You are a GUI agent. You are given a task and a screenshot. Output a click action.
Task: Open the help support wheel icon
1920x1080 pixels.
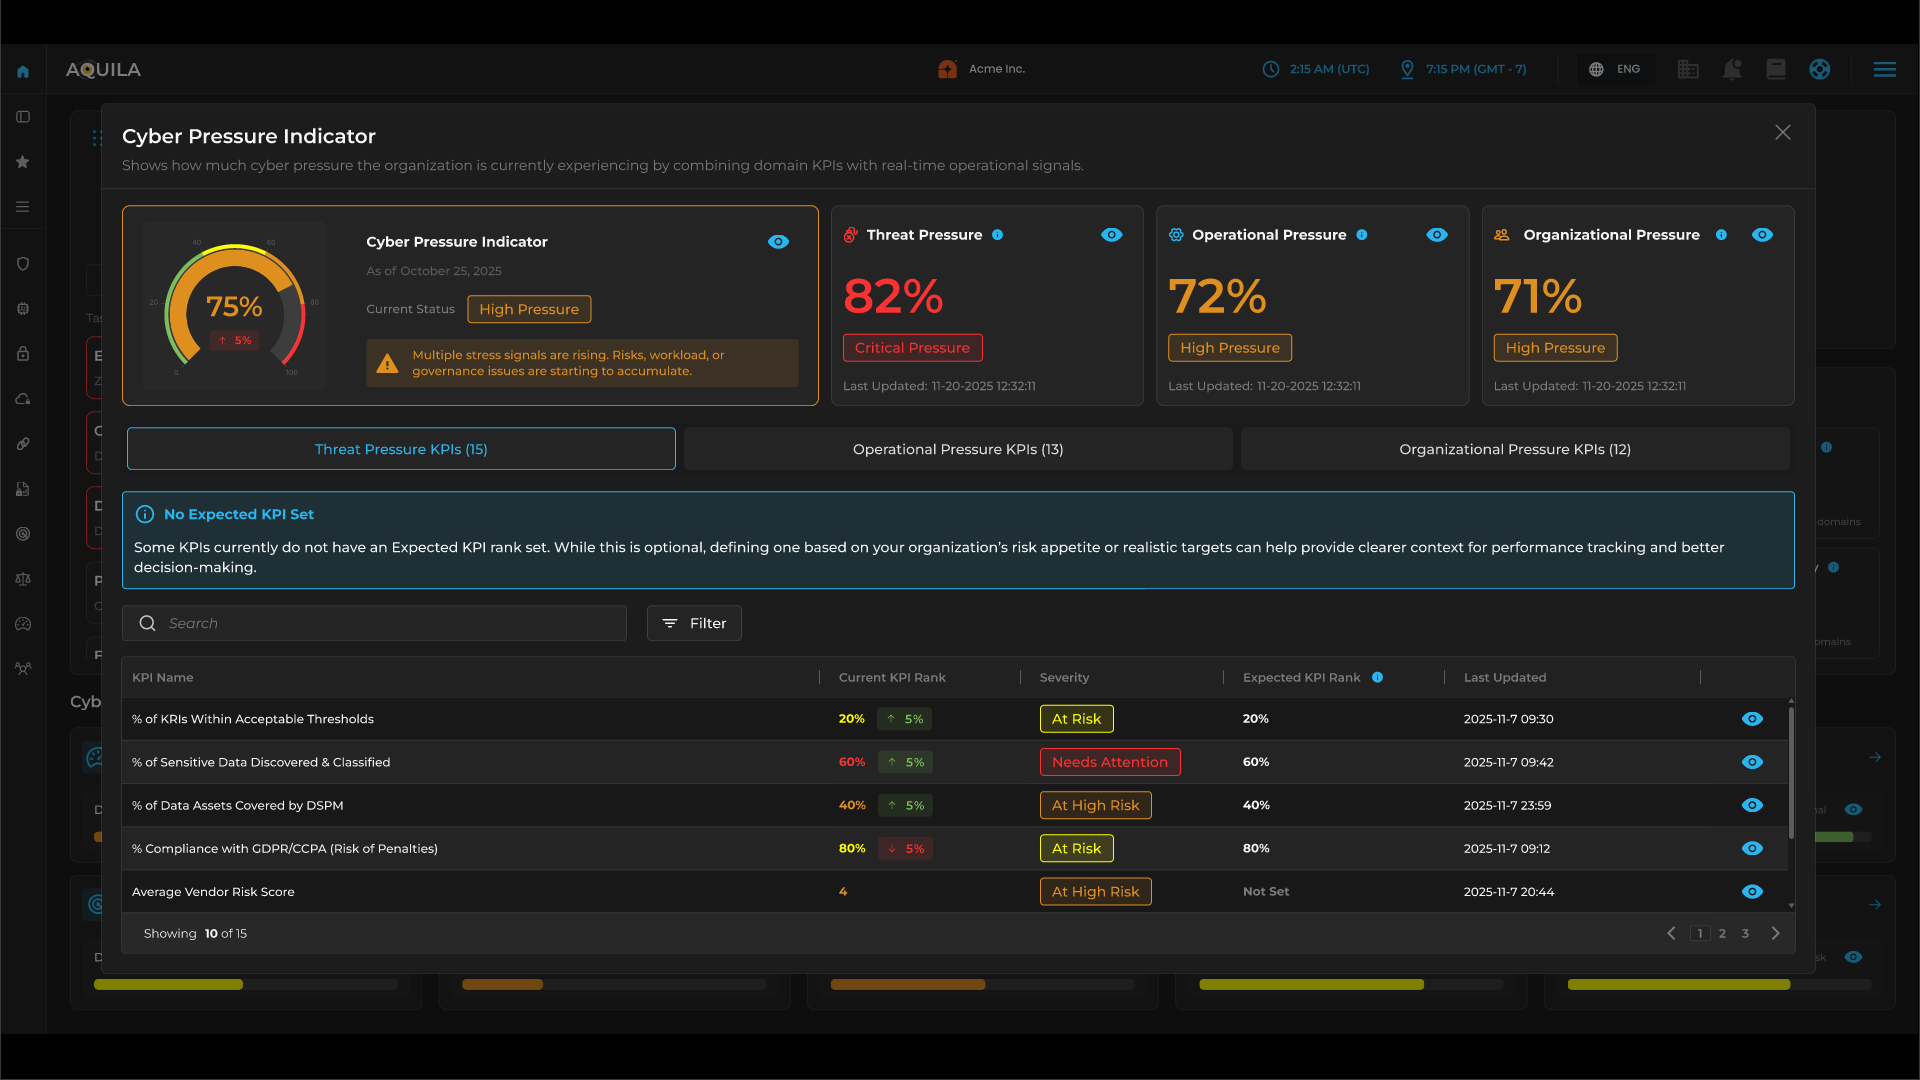[x=1820, y=69]
